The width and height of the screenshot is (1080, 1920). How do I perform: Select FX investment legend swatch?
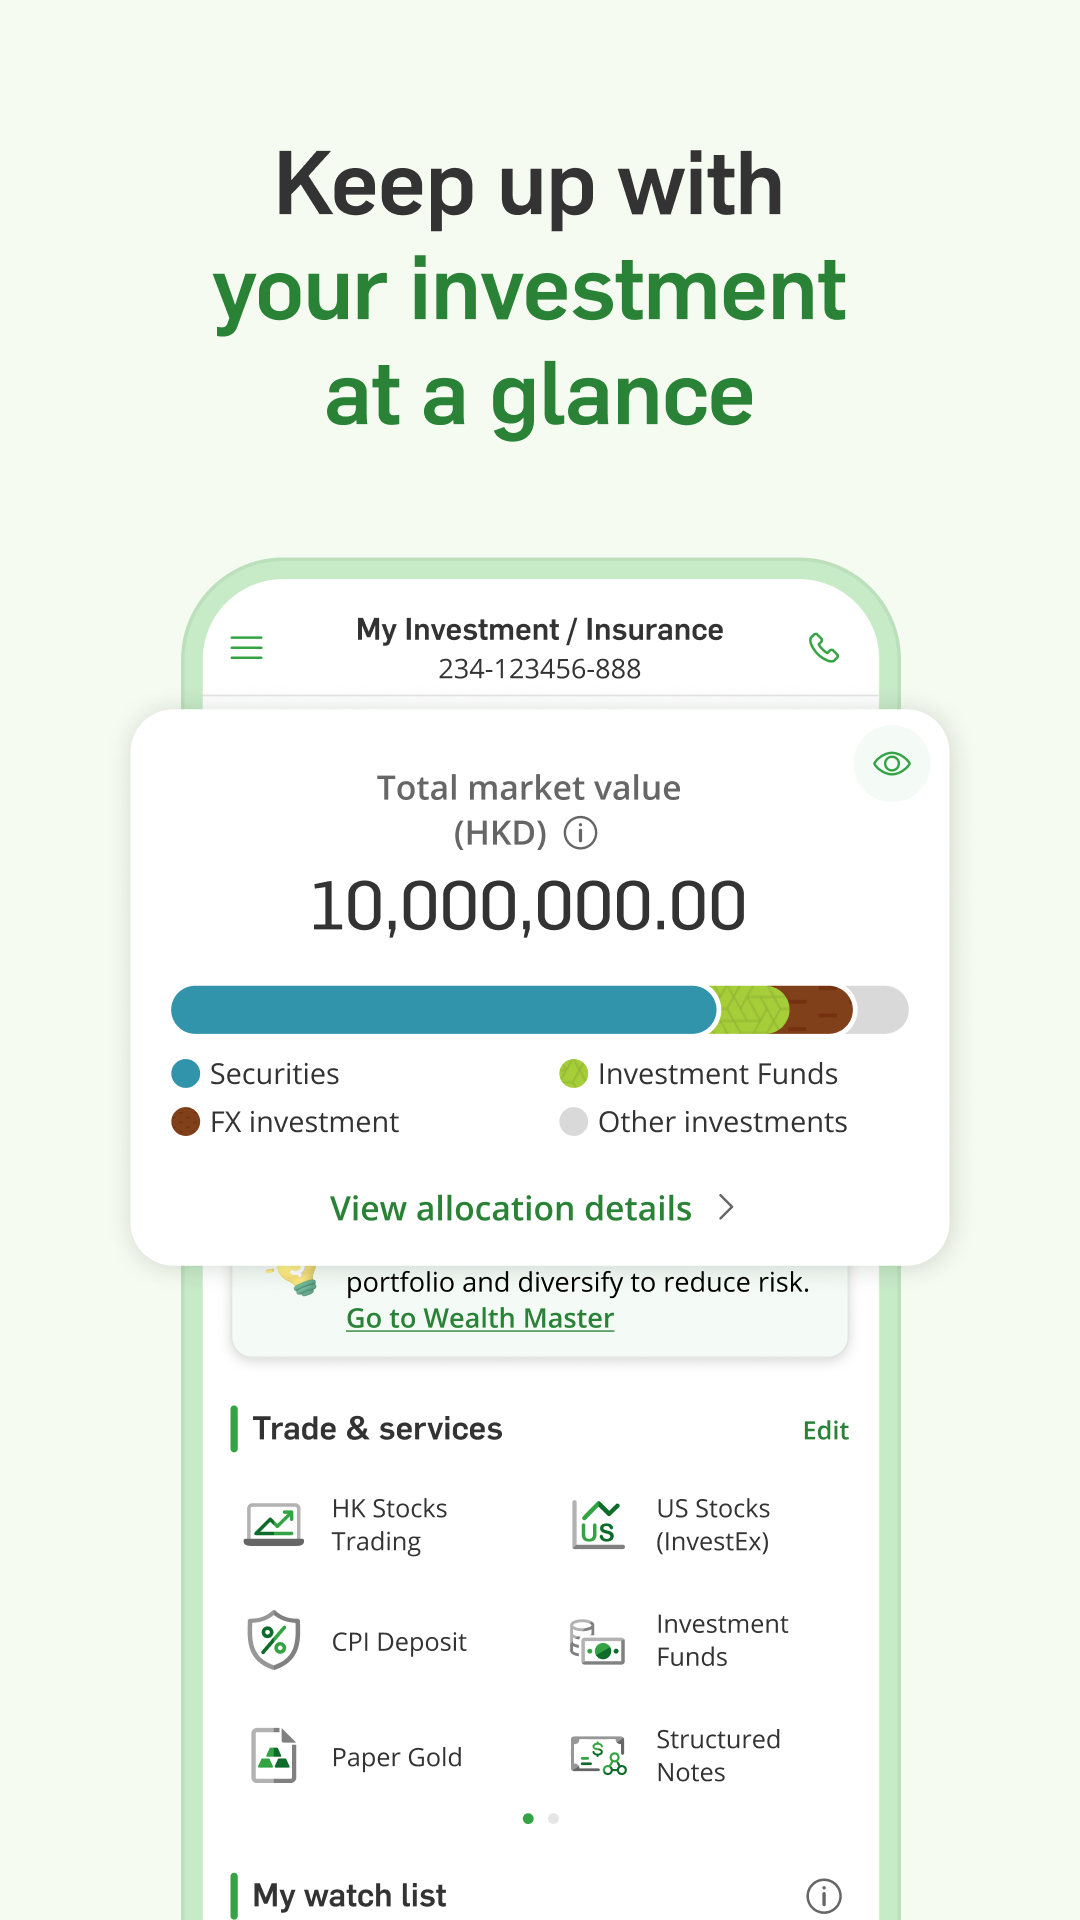point(186,1122)
